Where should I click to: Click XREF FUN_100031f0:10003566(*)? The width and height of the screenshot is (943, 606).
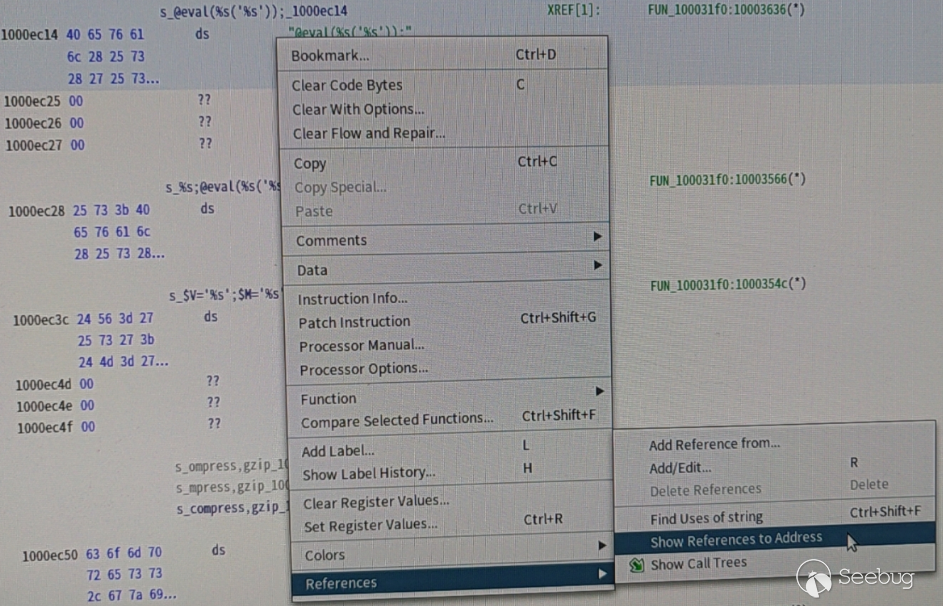tap(727, 180)
